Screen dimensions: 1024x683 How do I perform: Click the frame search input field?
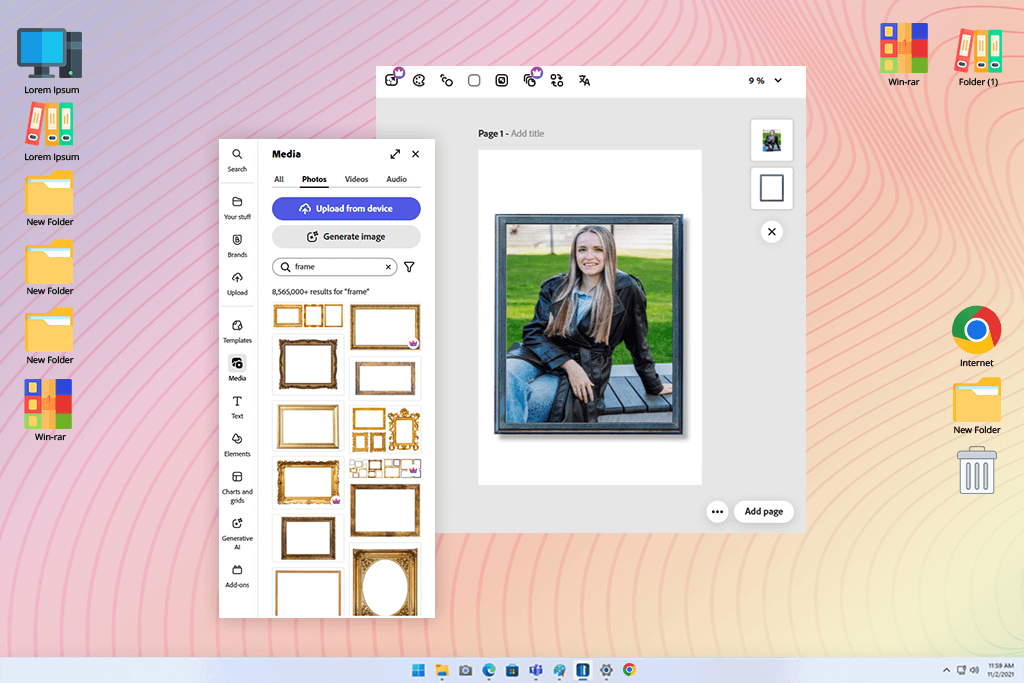(334, 266)
